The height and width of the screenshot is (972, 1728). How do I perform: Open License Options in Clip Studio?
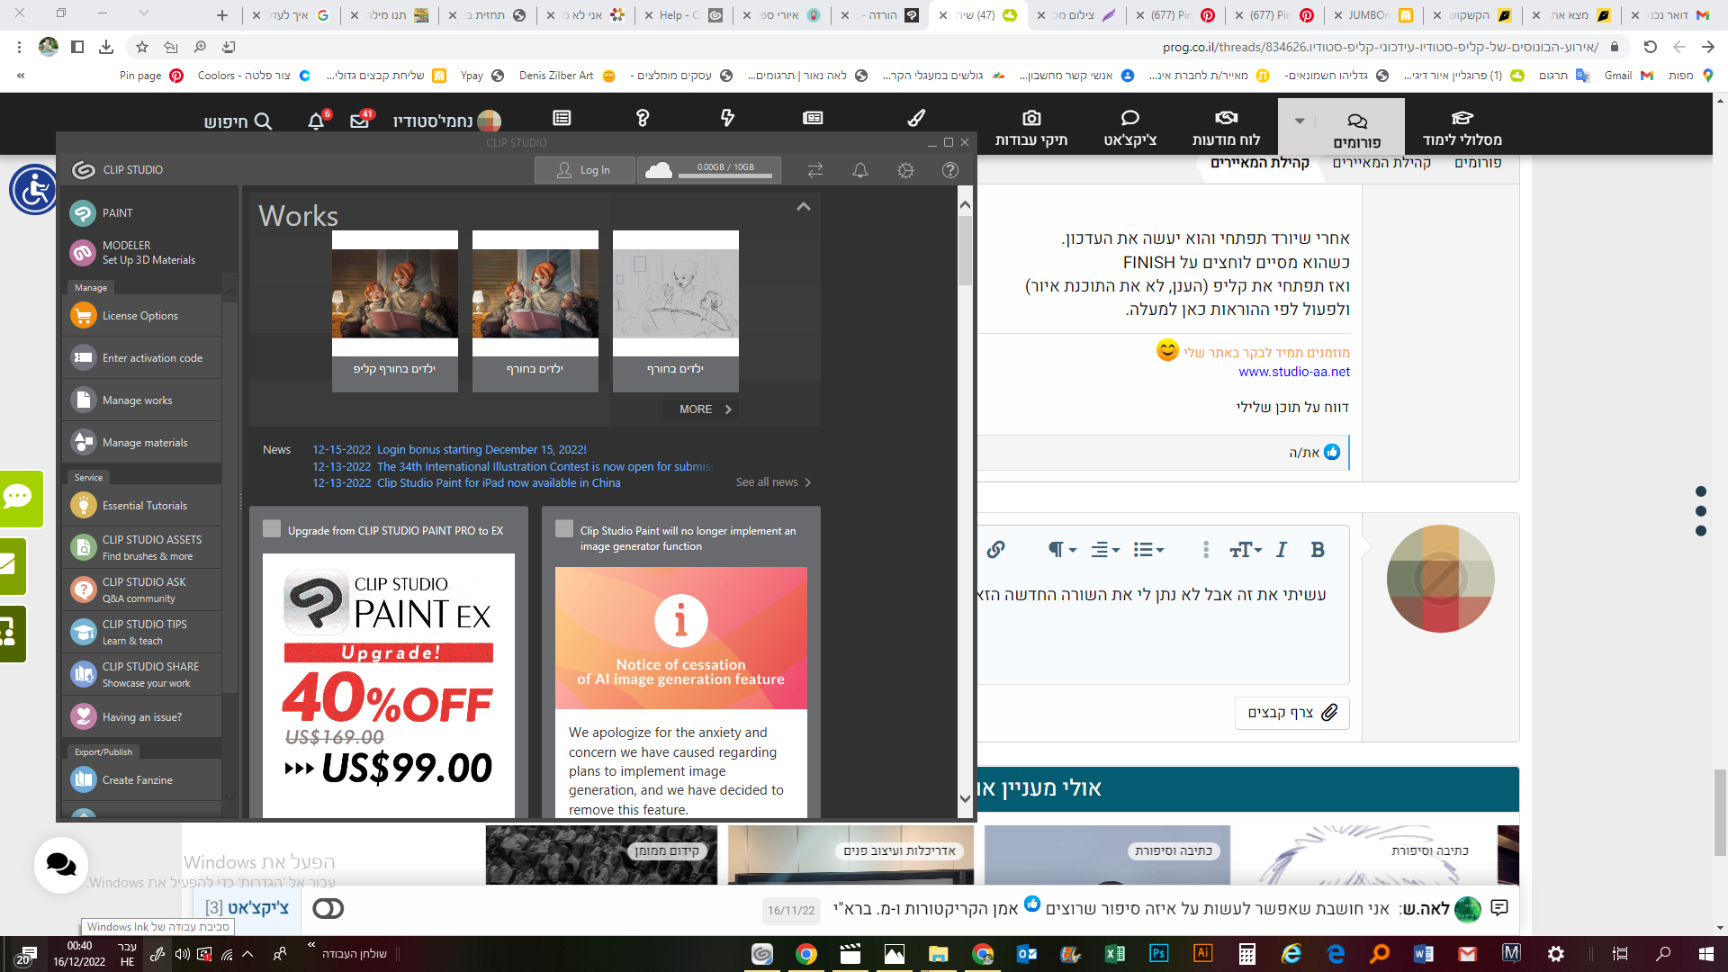[x=141, y=316]
